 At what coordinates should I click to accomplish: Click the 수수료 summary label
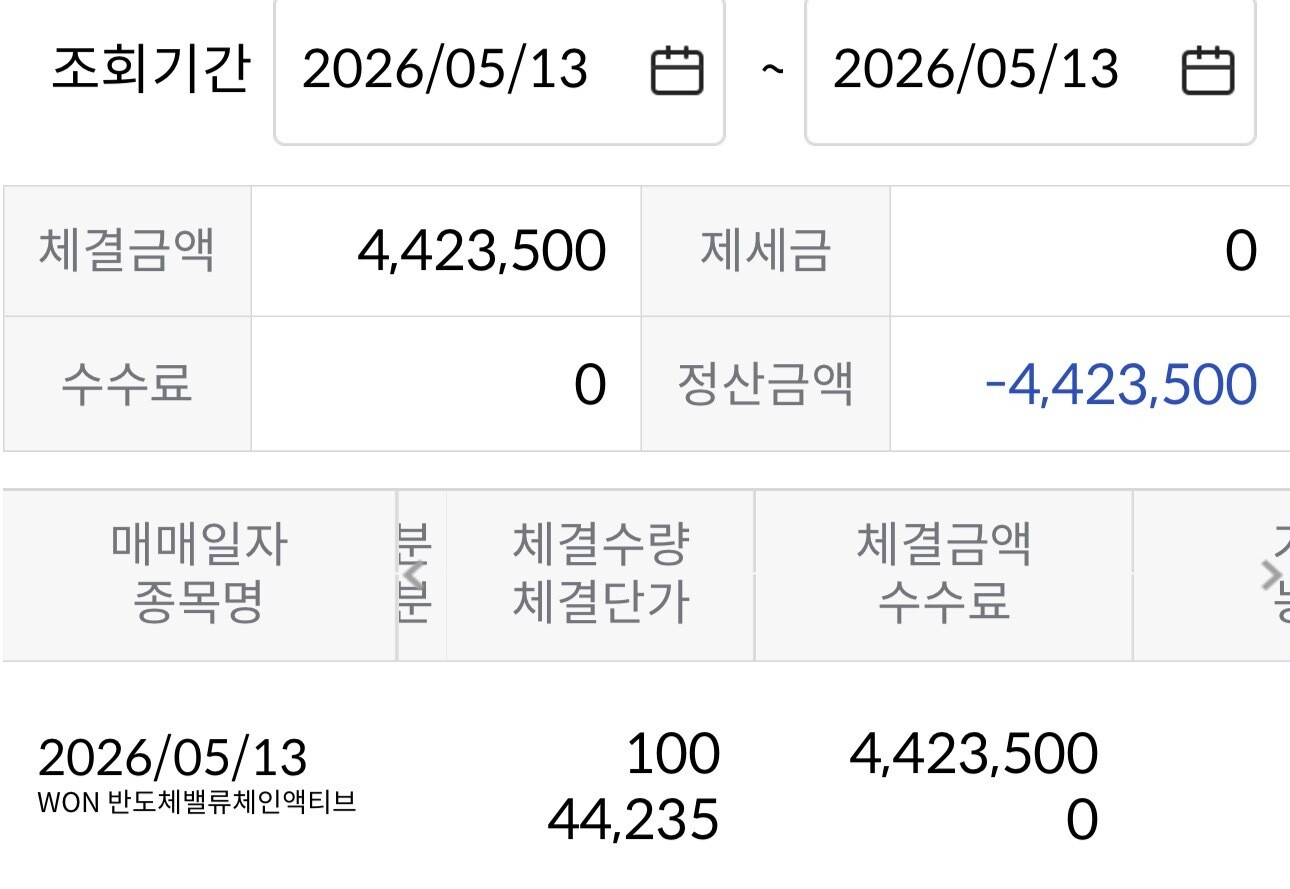point(127,384)
